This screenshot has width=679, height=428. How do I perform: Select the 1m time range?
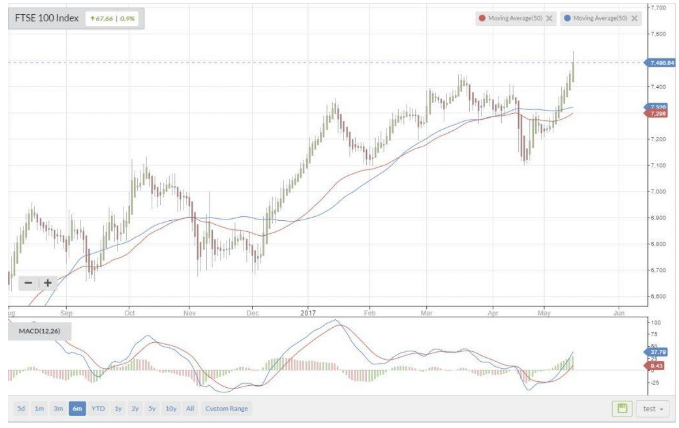point(39,409)
